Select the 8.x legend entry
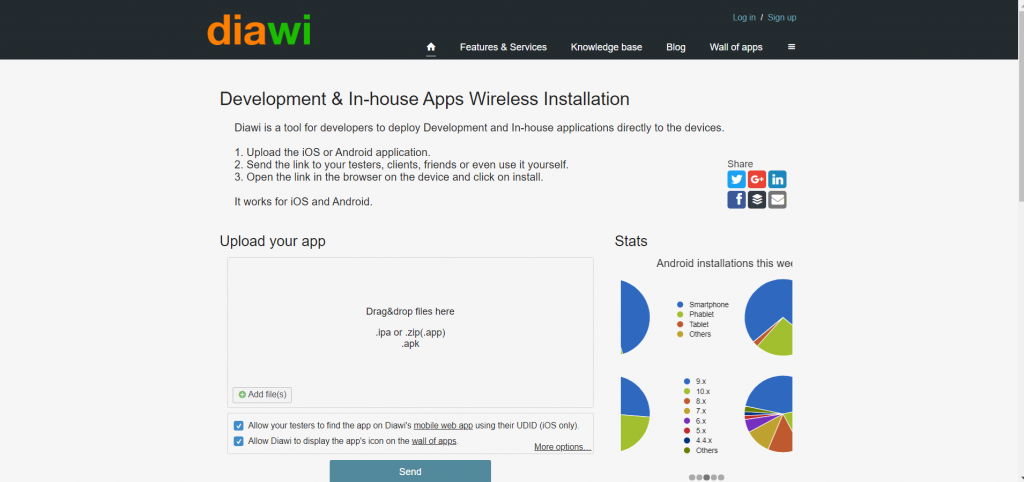Viewport: 1024px width, 482px height. [695, 401]
